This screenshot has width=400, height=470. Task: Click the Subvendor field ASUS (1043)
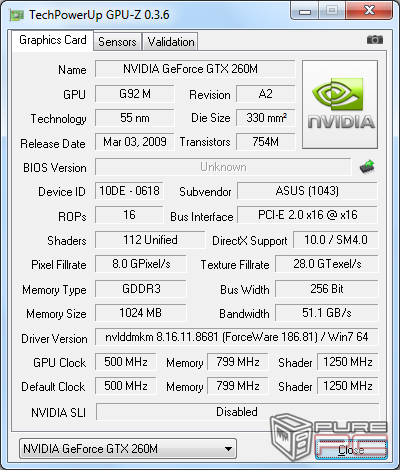pyautogui.click(x=307, y=191)
